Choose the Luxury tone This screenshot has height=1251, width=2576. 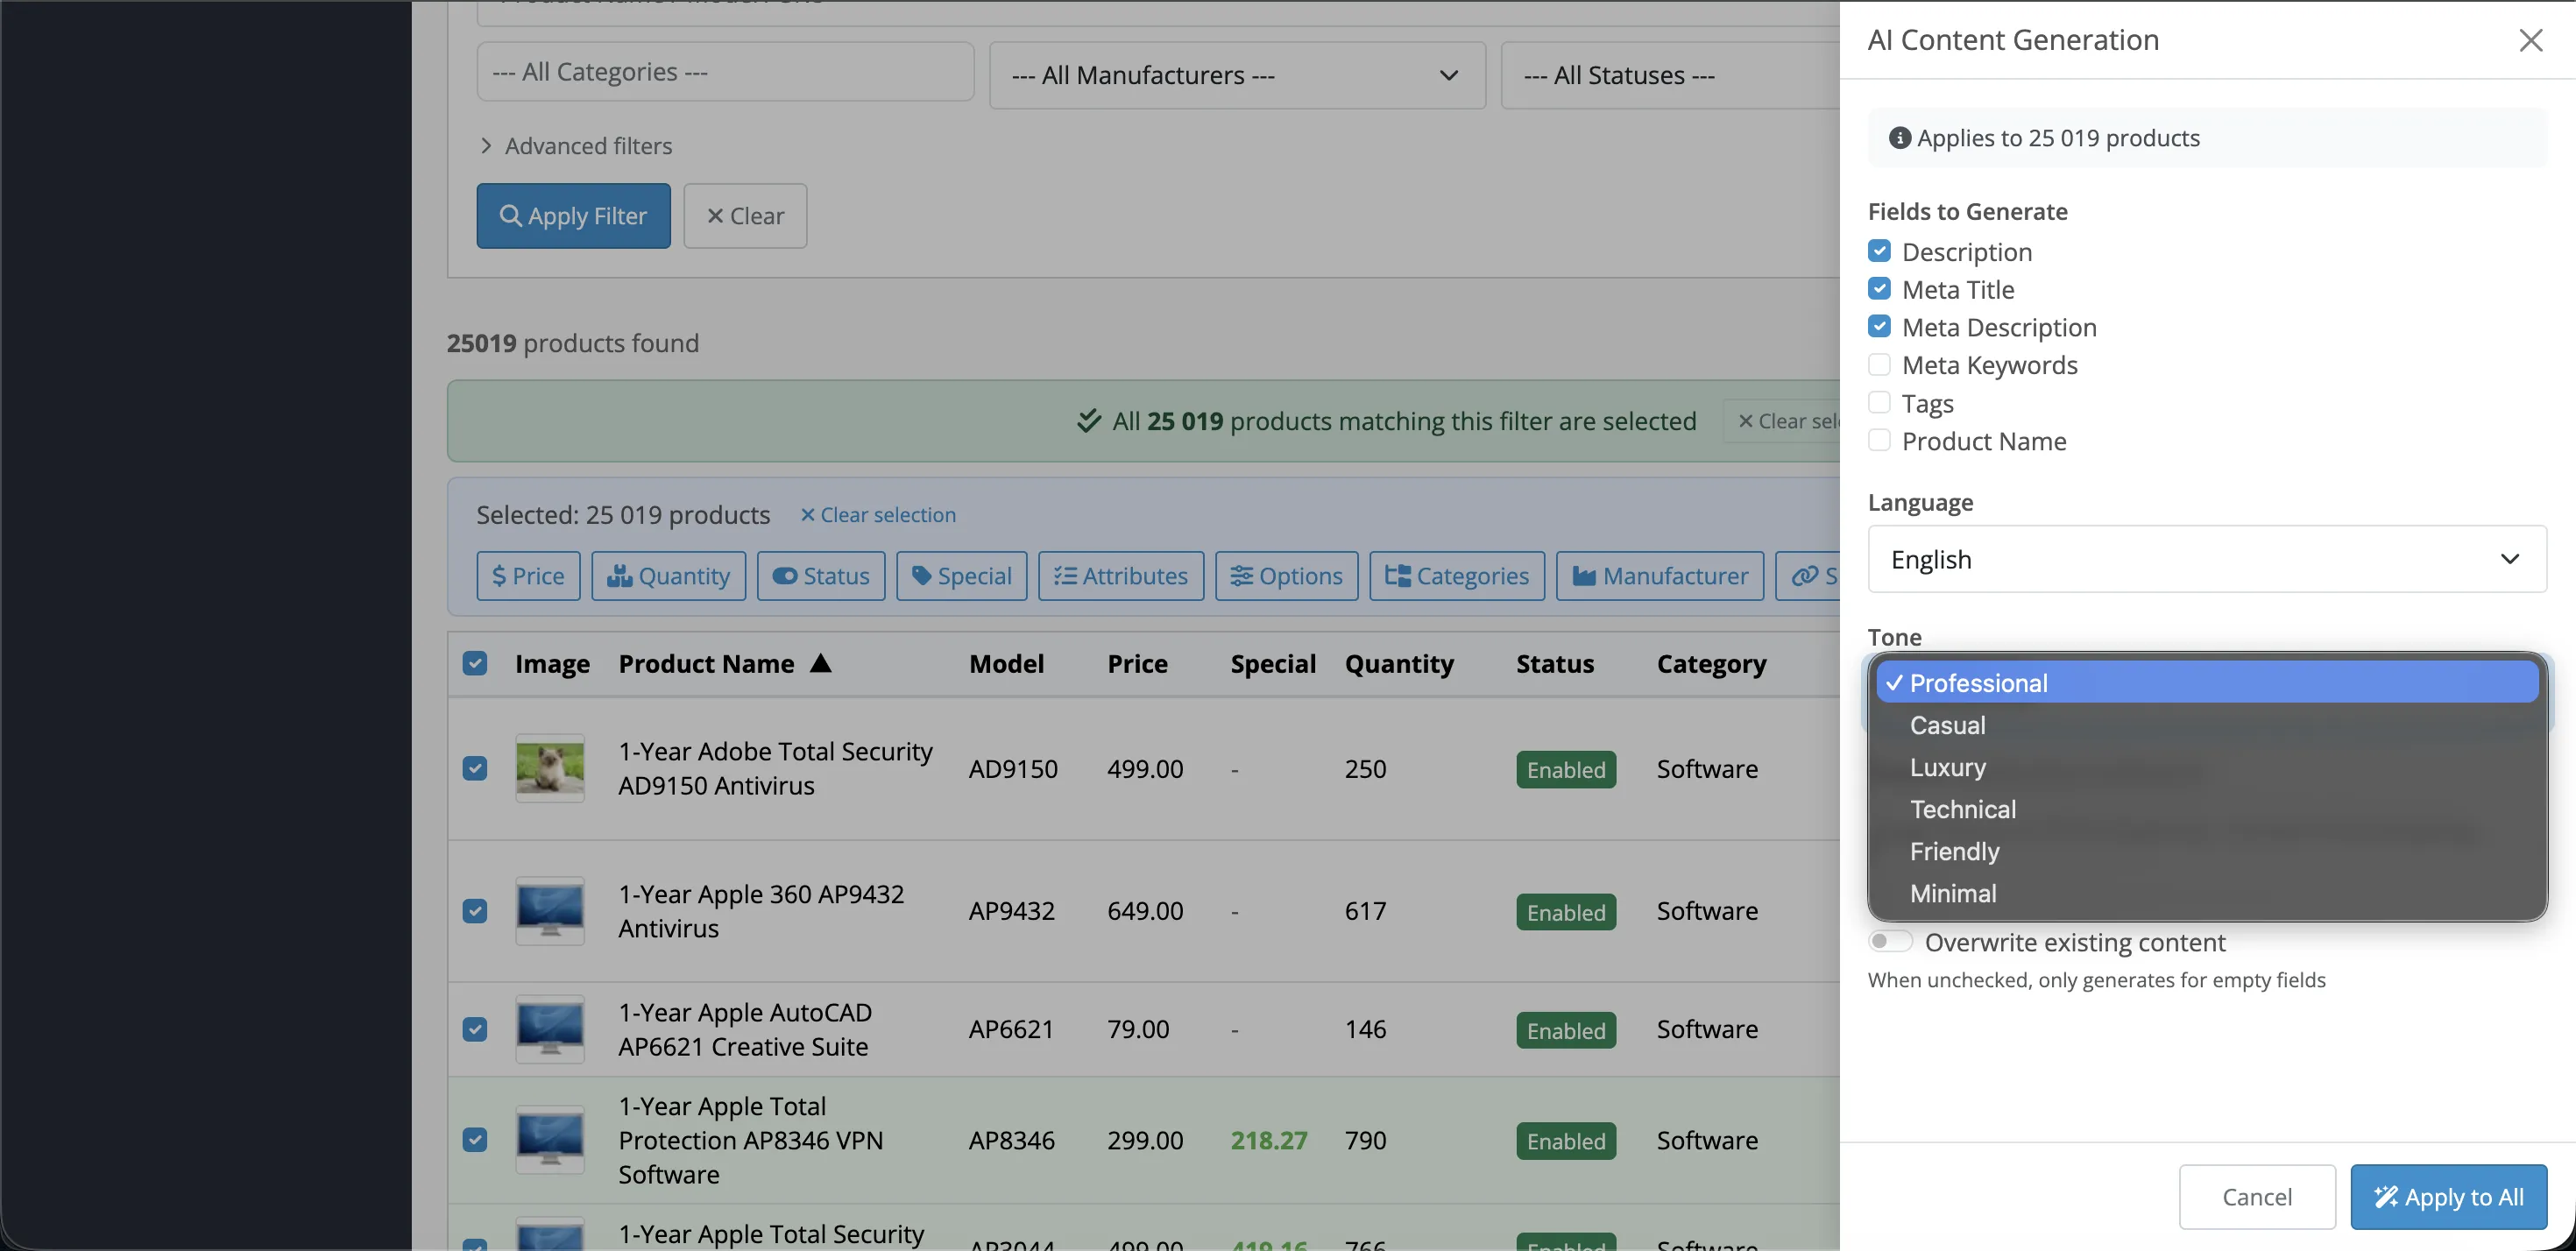[x=2206, y=767]
